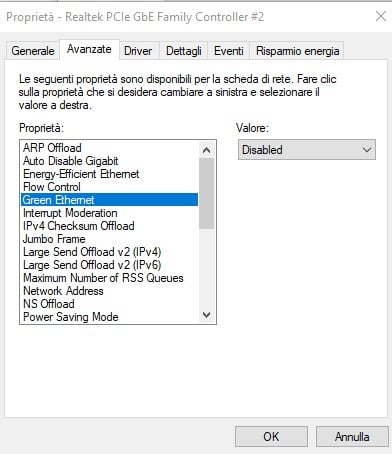Switch to the Driver tab

[x=138, y=51]
